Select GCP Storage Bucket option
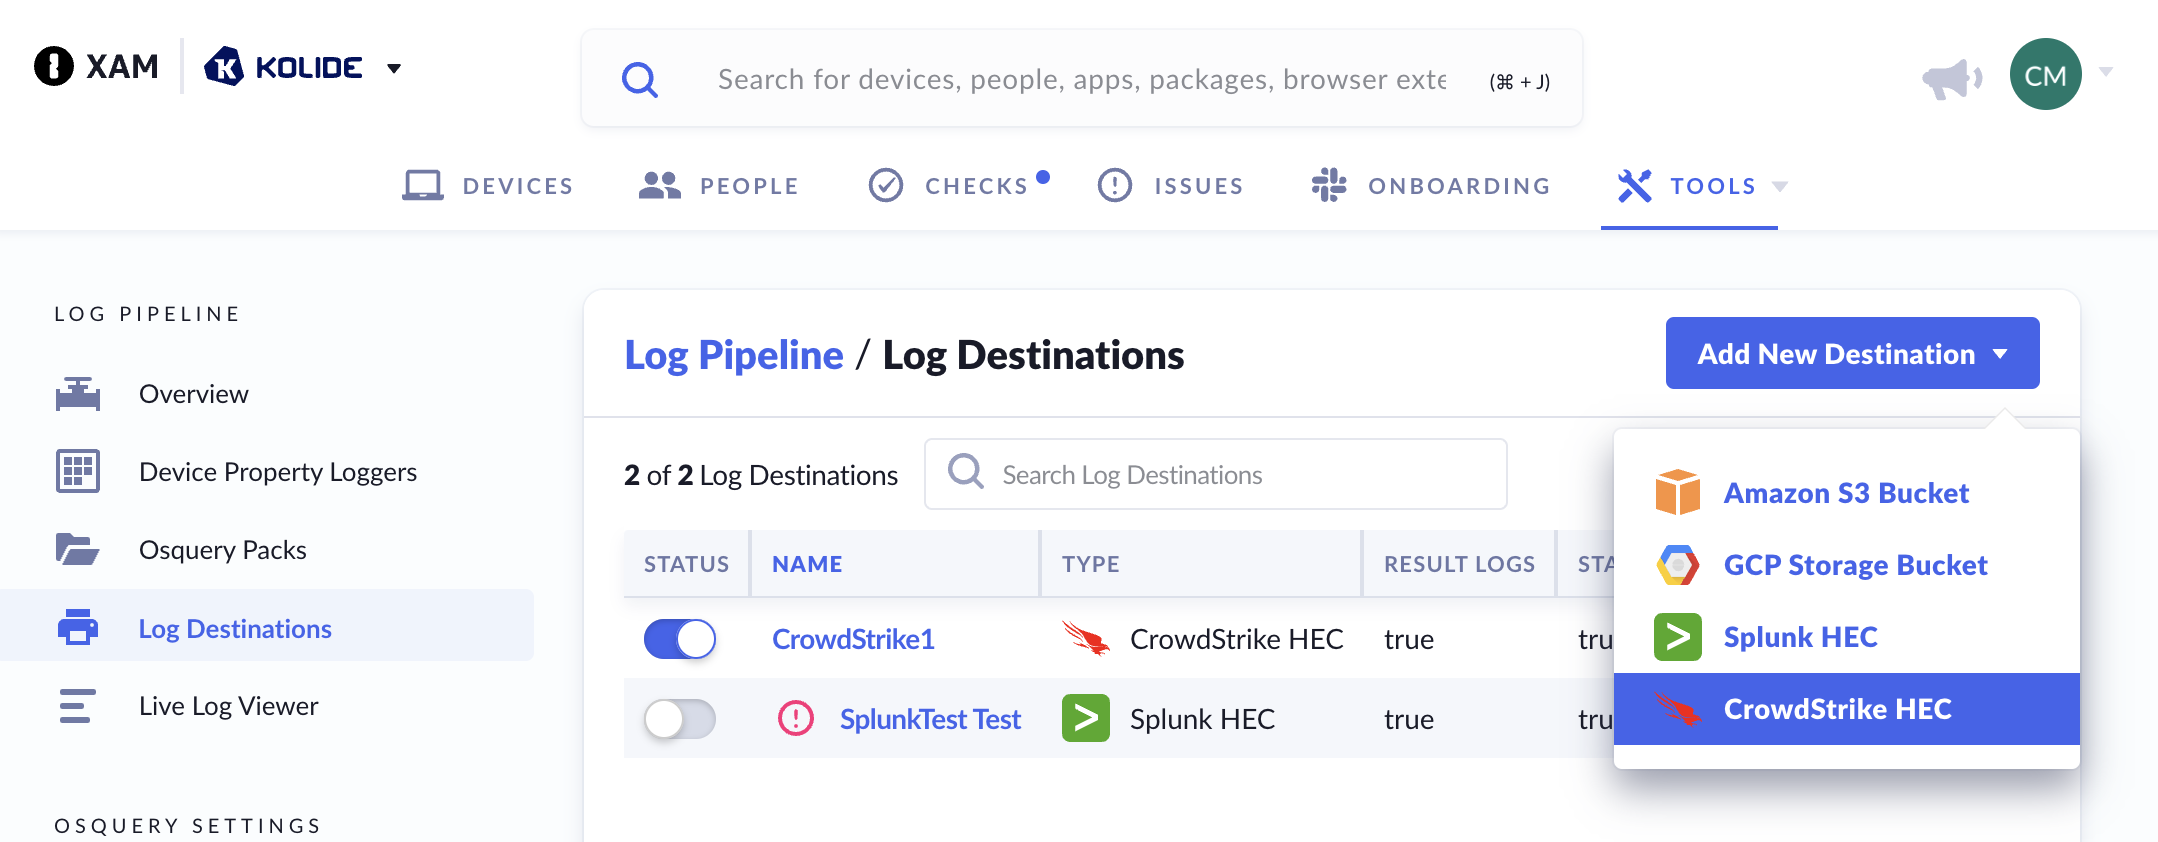 tap(1854, 565)
